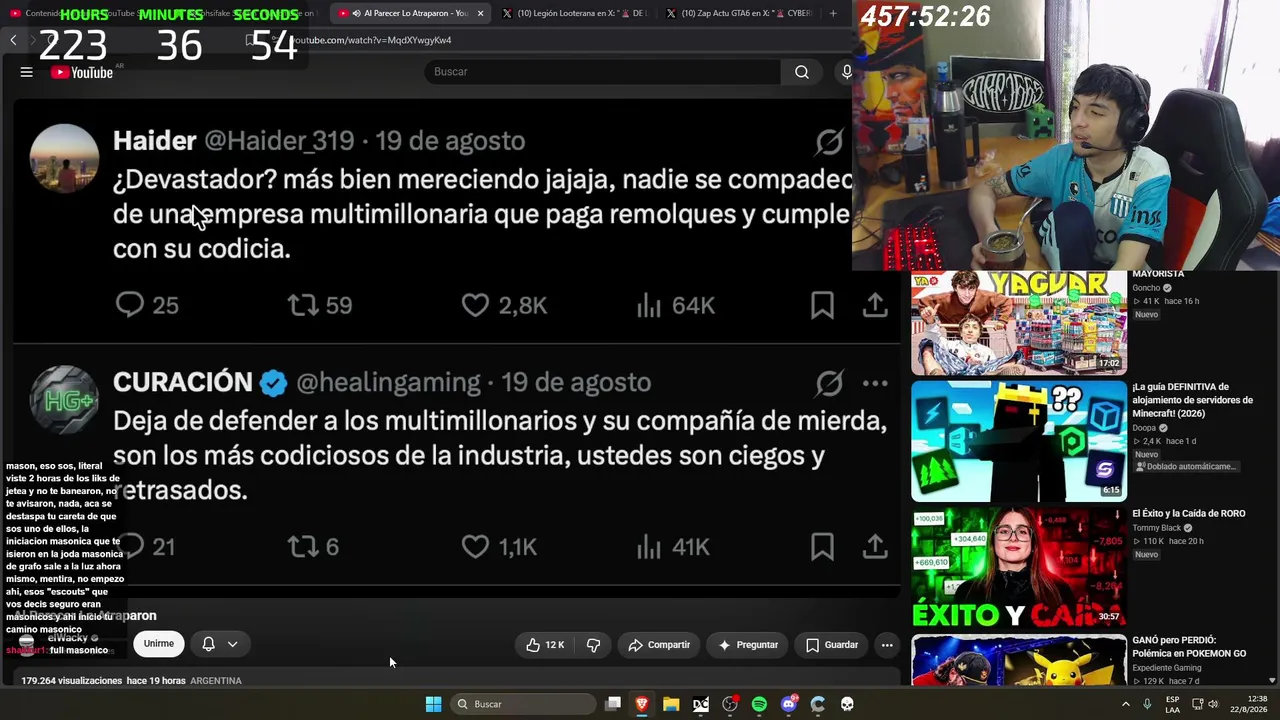
Task: Open a new browser tab
Action: [x=833, y=13]
